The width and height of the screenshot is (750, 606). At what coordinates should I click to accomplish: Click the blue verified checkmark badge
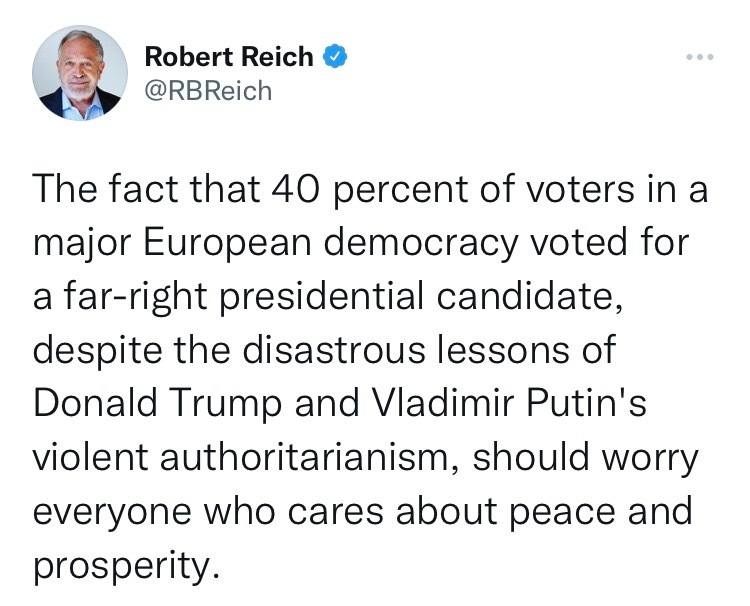tap(335, 56)
